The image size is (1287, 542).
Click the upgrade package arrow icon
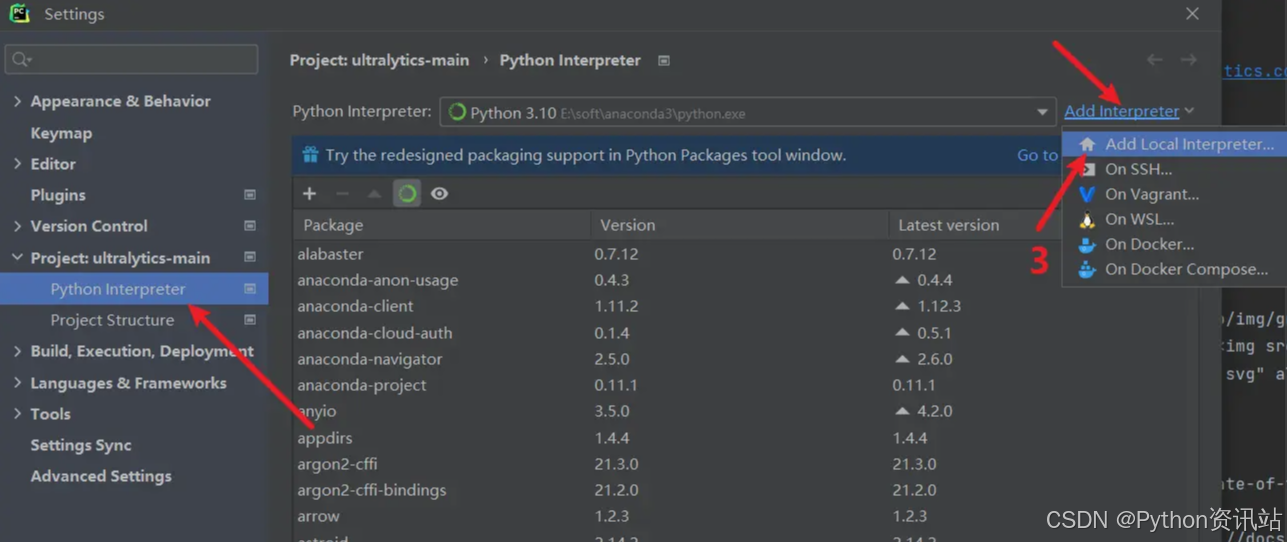[x=374, y=193]
